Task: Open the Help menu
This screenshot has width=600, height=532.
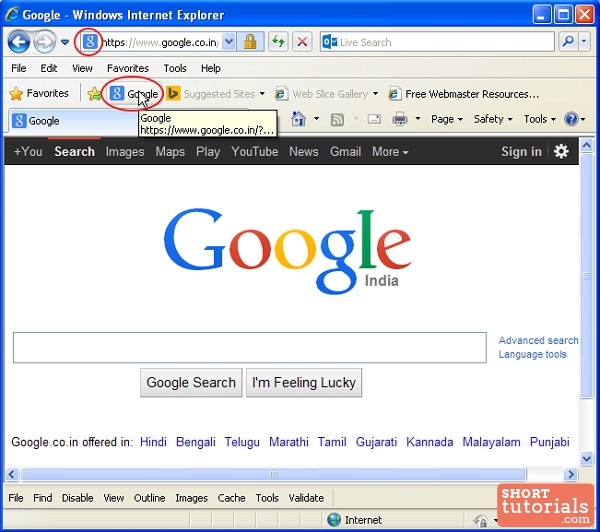Action: [x=210, y=68]
